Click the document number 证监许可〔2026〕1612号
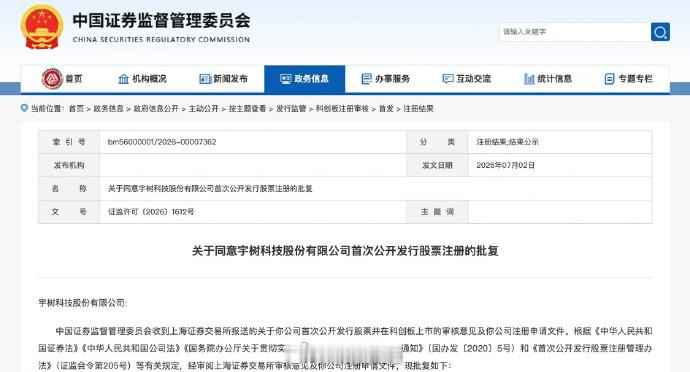The image size is (690, 372). coord(151,212)
